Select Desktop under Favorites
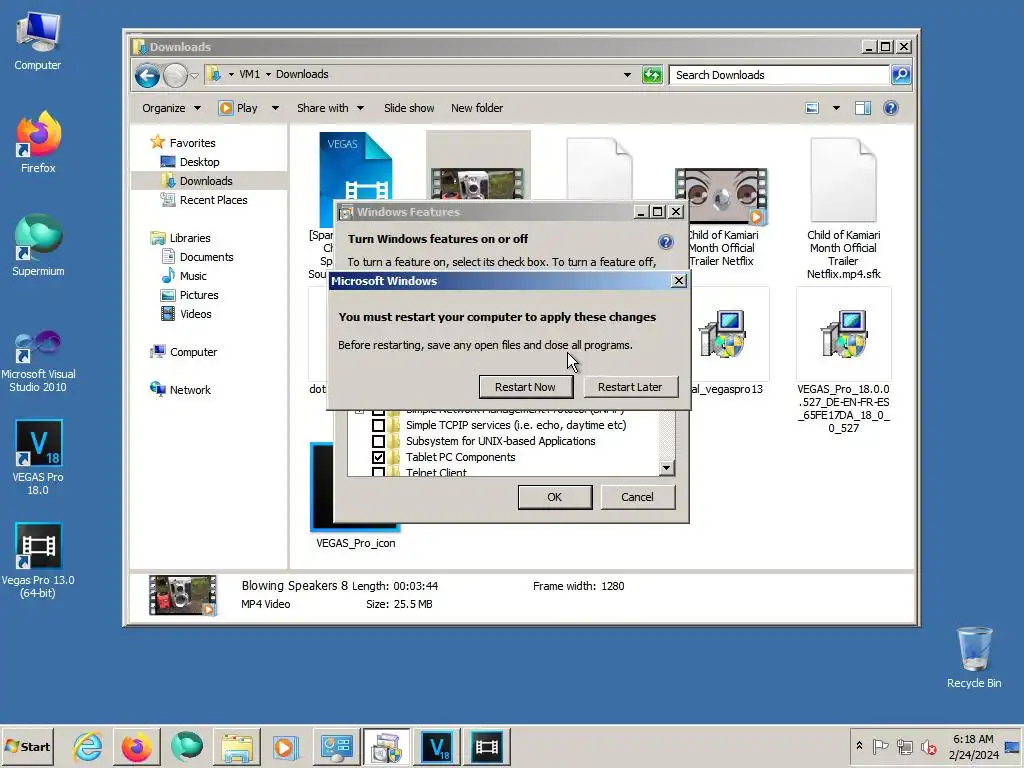This screenshot has height=768, width=1024. tap(199, 162)
